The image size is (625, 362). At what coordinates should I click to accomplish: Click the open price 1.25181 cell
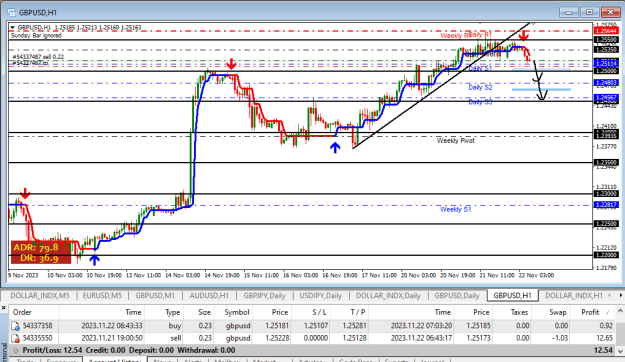[x=277, y=326]
